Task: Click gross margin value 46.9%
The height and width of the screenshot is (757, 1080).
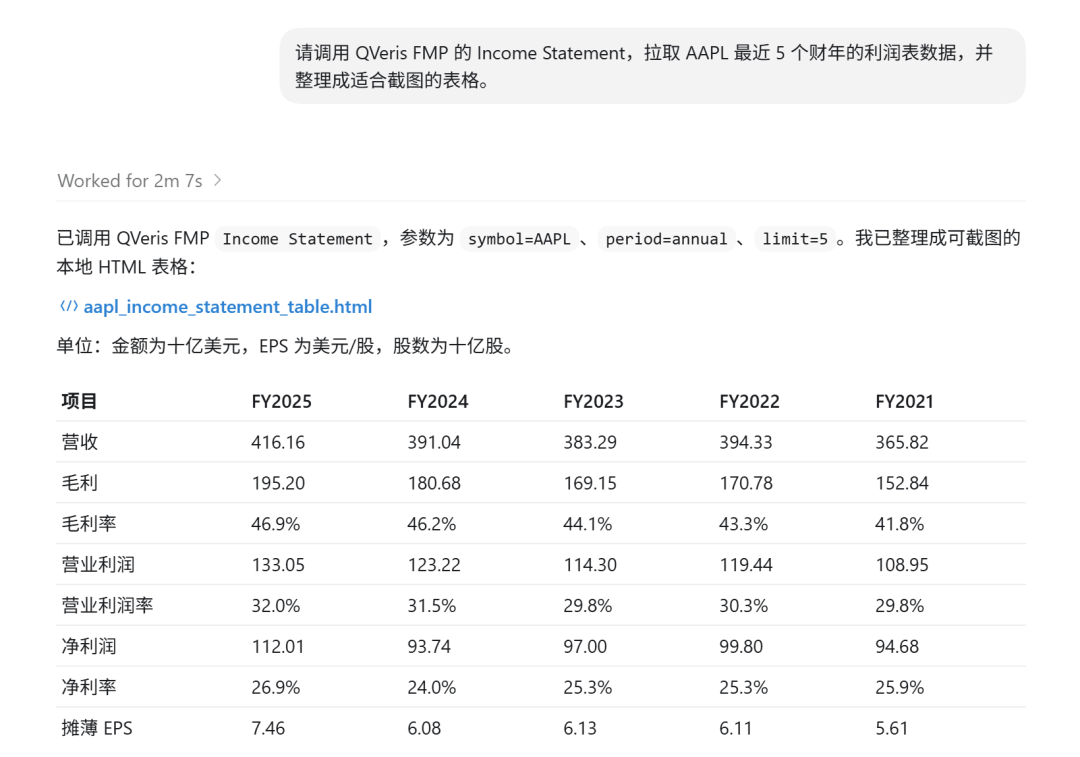Action: coord(276,524)
